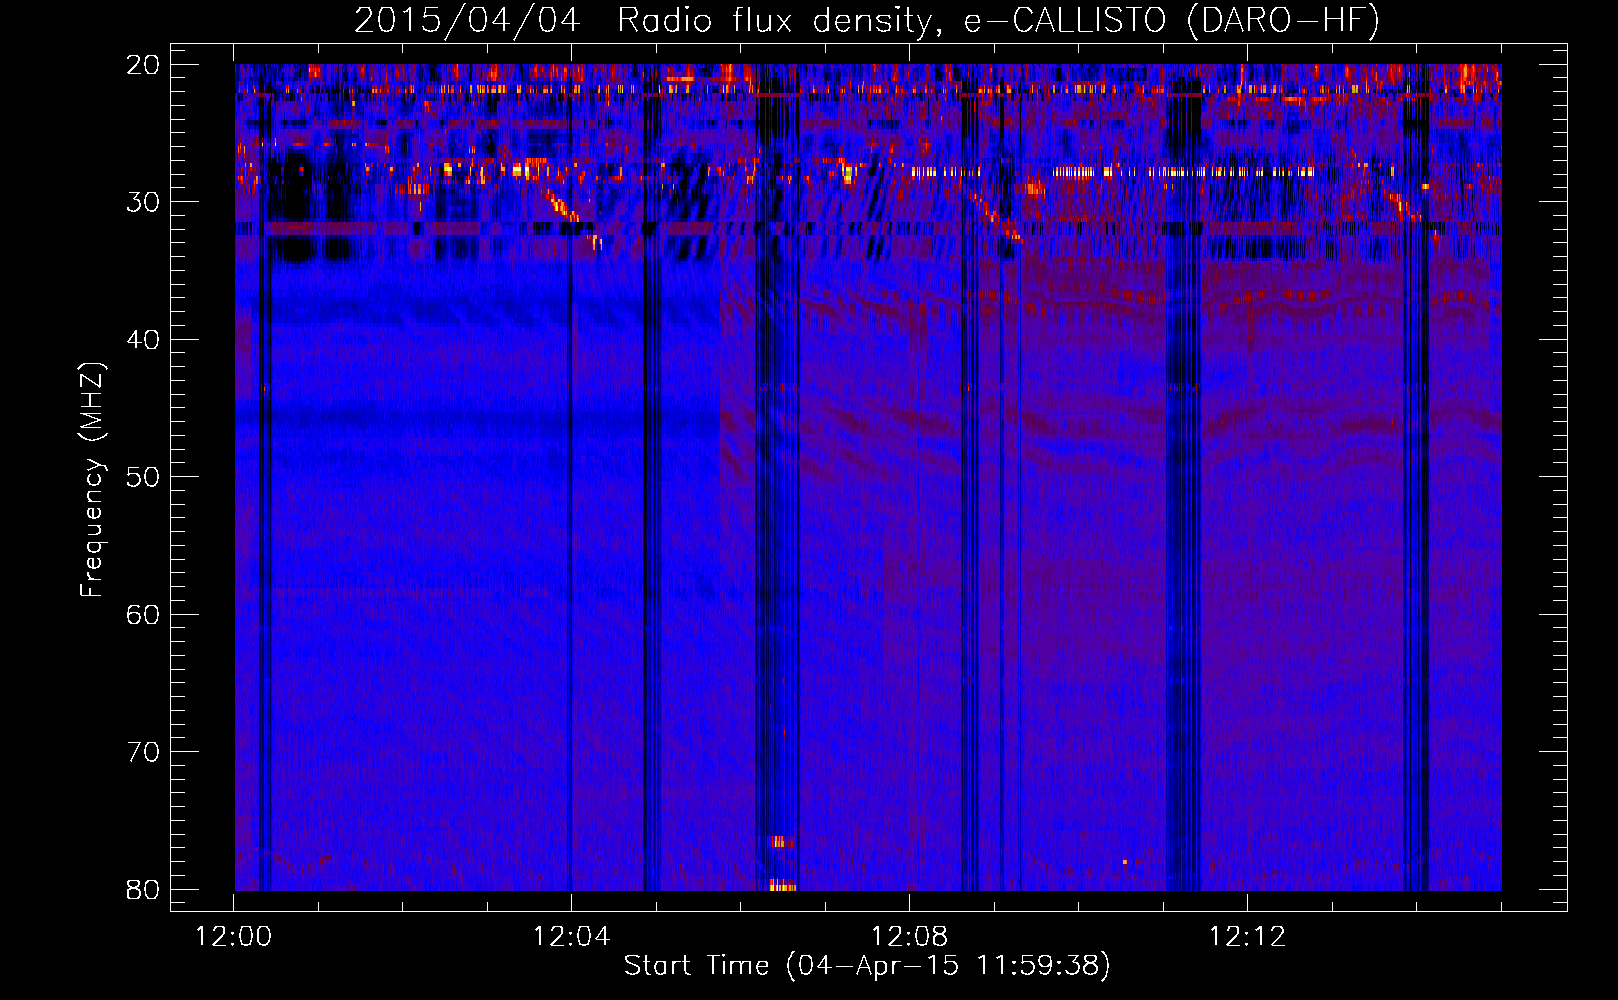Click the plot title text e-CALLISTO (DARO-HF)
Viewport: 1618px width, 1000px height.
pos(1172,20)
